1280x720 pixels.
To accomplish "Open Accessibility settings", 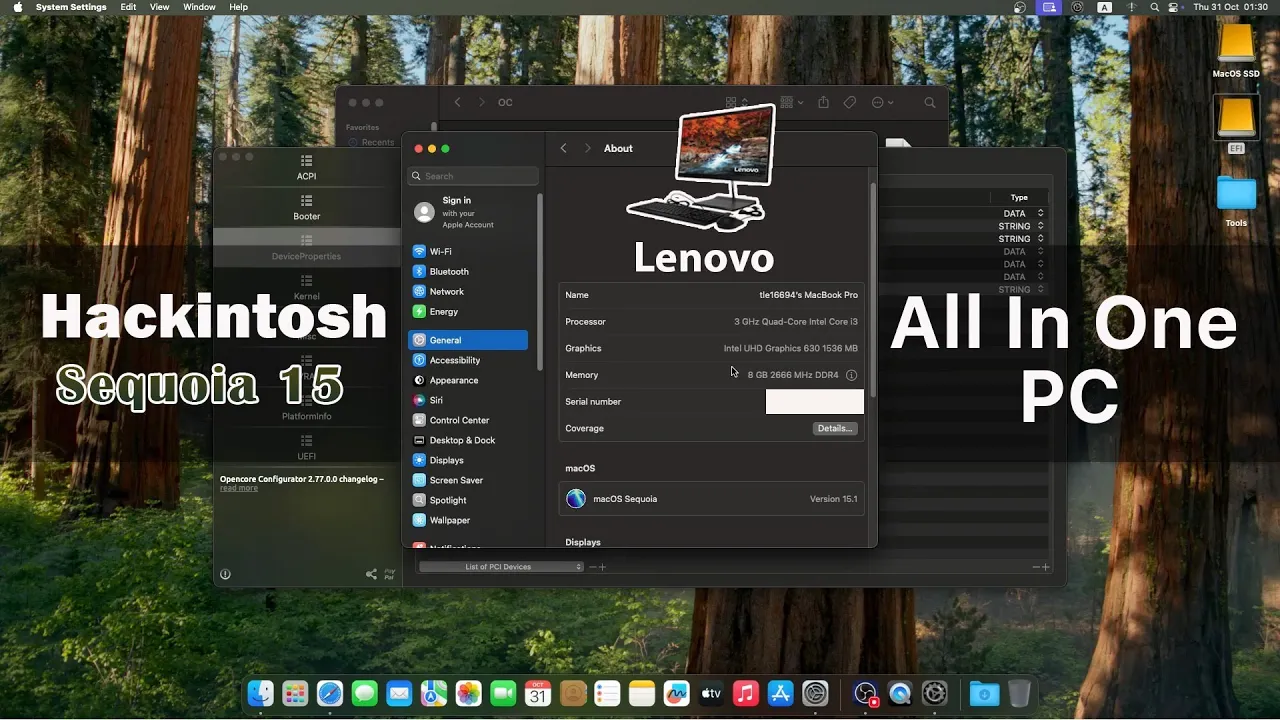I will [x=454, y=360].
